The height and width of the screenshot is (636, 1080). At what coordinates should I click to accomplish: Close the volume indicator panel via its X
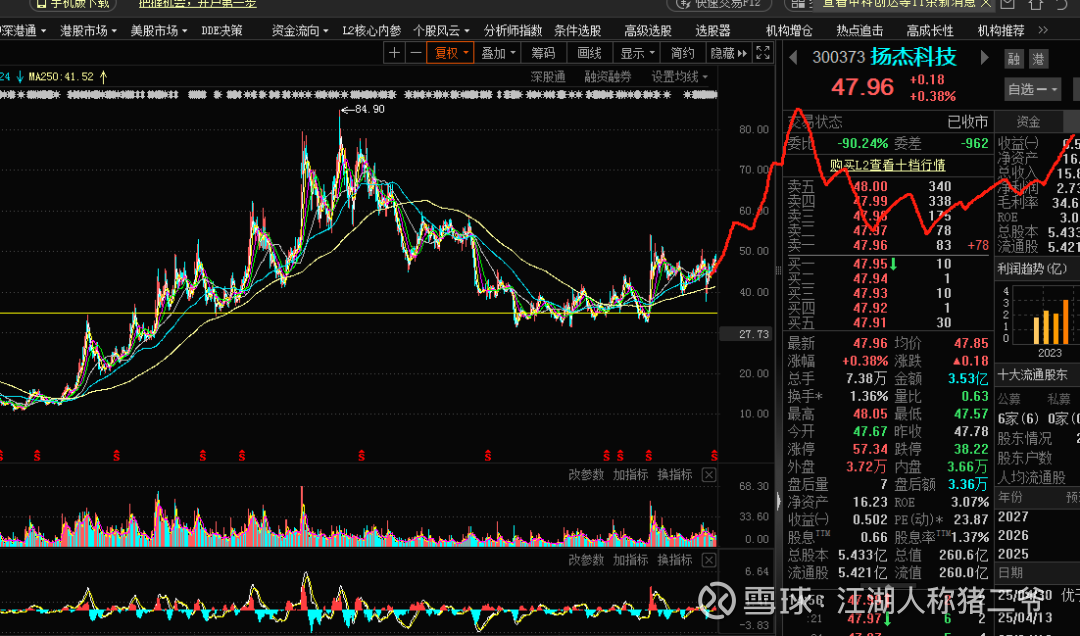(709, 474)
